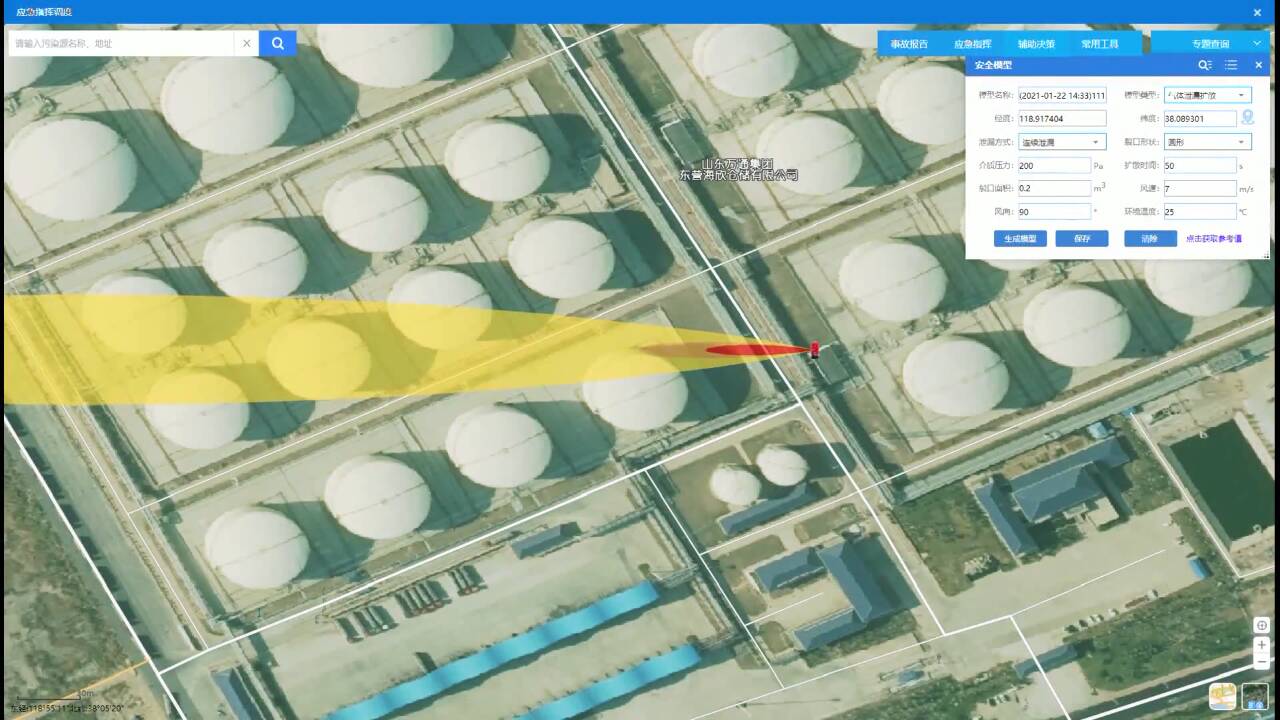Open the 连续泄漏 leak mode dropdown
The height and width of the screenshot is (720, 1280).
(1062, 142)
